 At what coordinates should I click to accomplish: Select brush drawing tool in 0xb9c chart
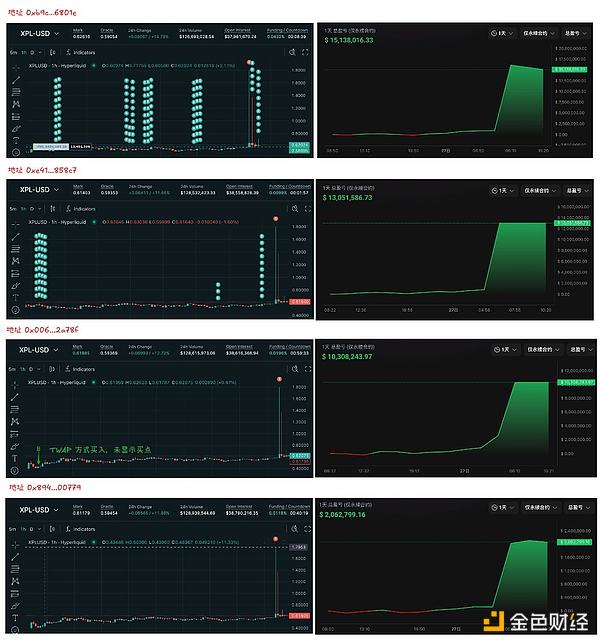coord(16,129)
